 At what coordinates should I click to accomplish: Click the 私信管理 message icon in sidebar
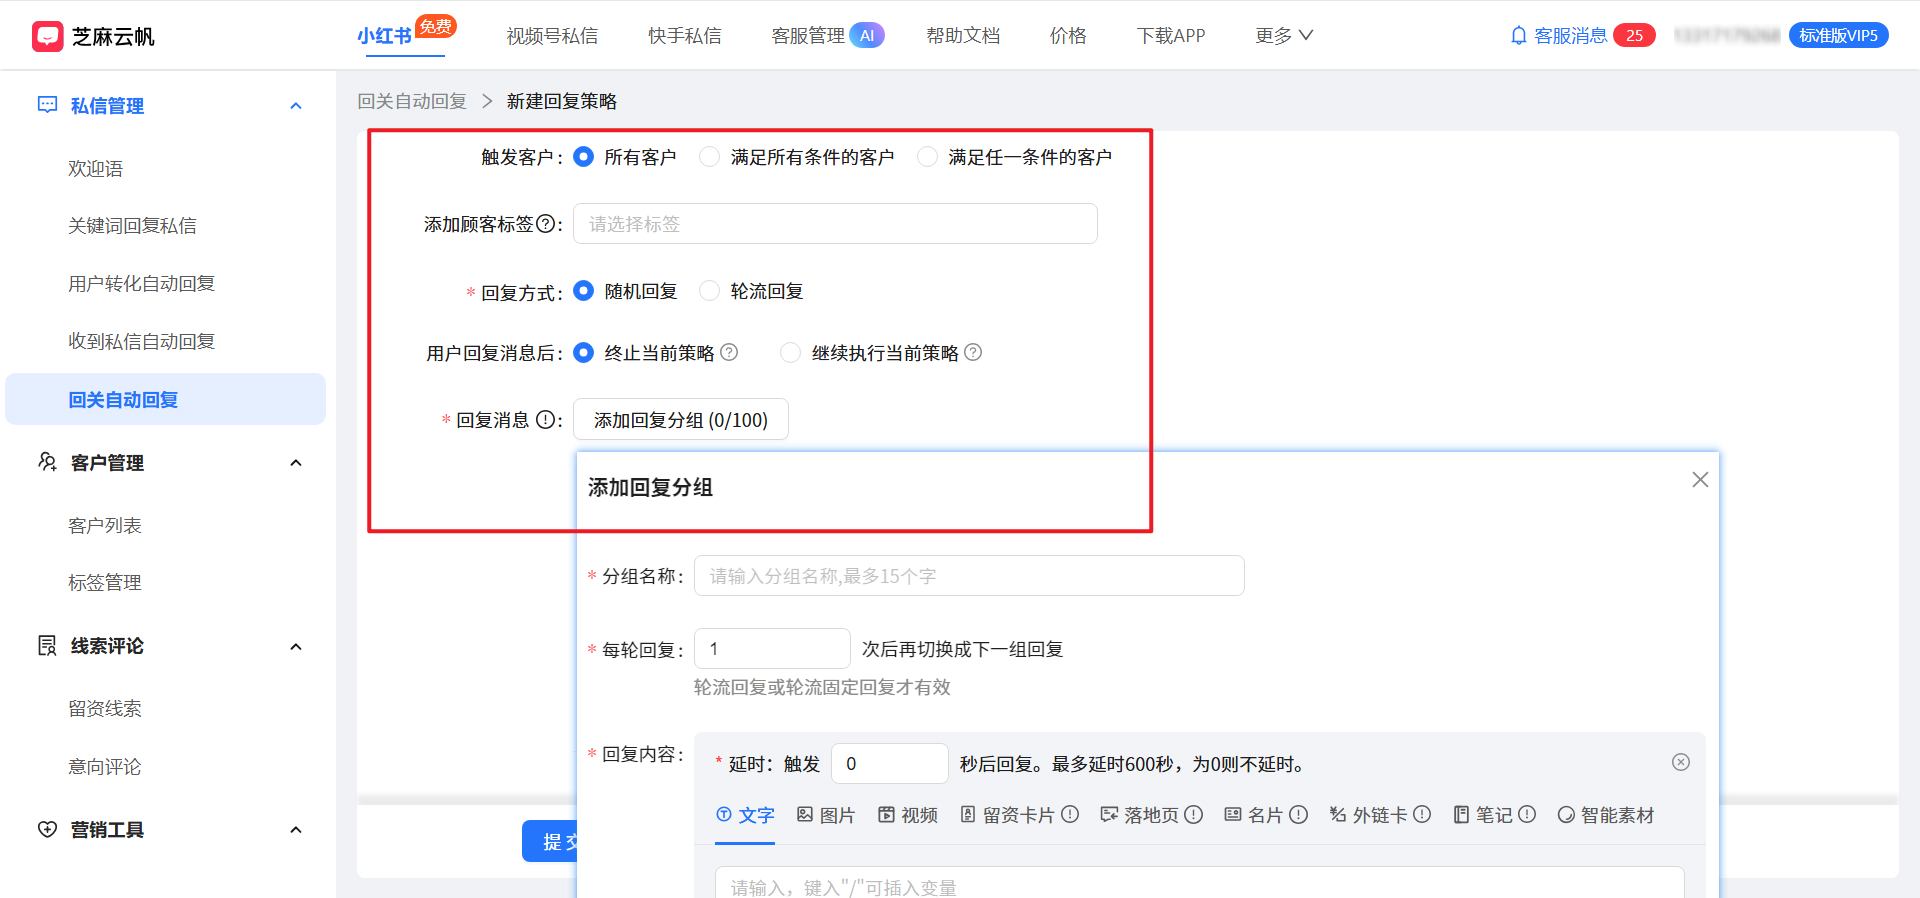point(47,105)
